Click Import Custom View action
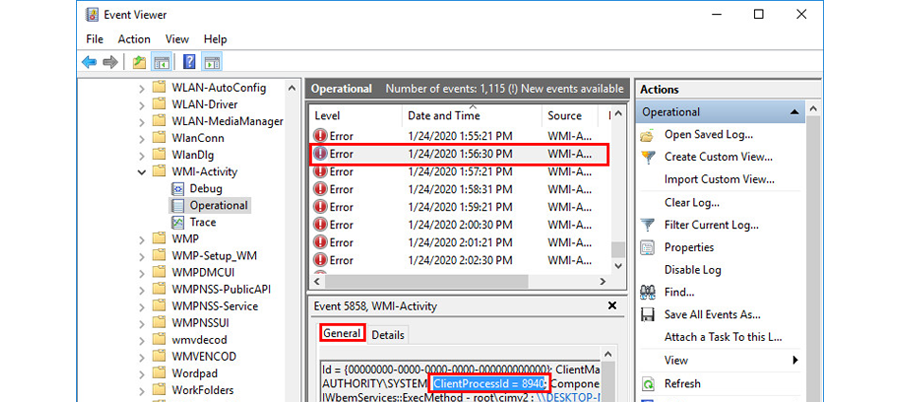This screenshot has height=402, width=900. (719, 179)
